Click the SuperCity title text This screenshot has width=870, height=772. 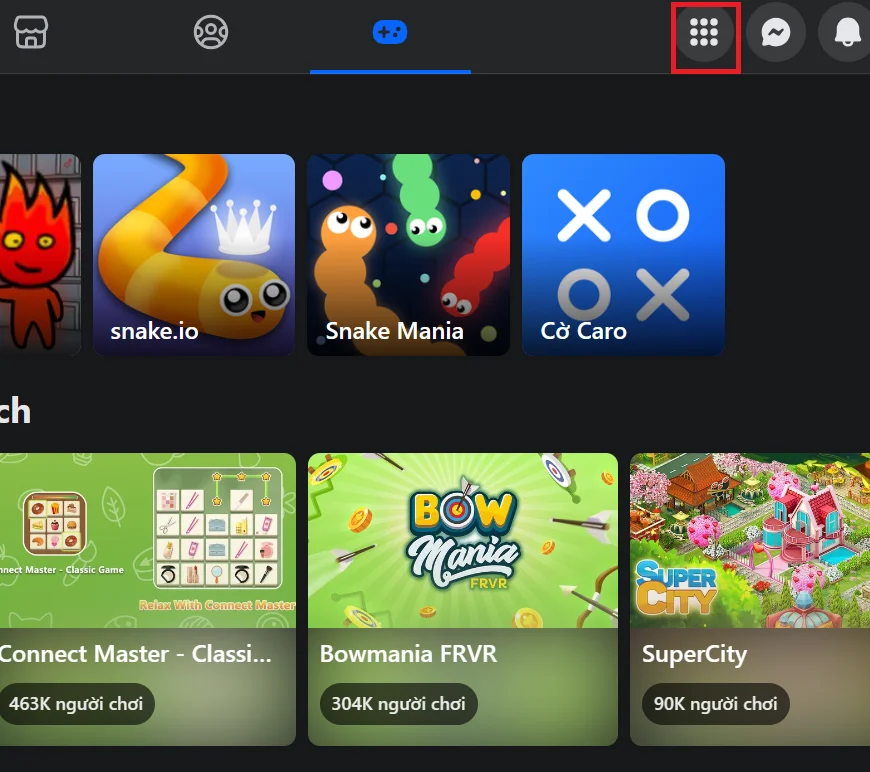pyautogui.click(x=694, y=654)
